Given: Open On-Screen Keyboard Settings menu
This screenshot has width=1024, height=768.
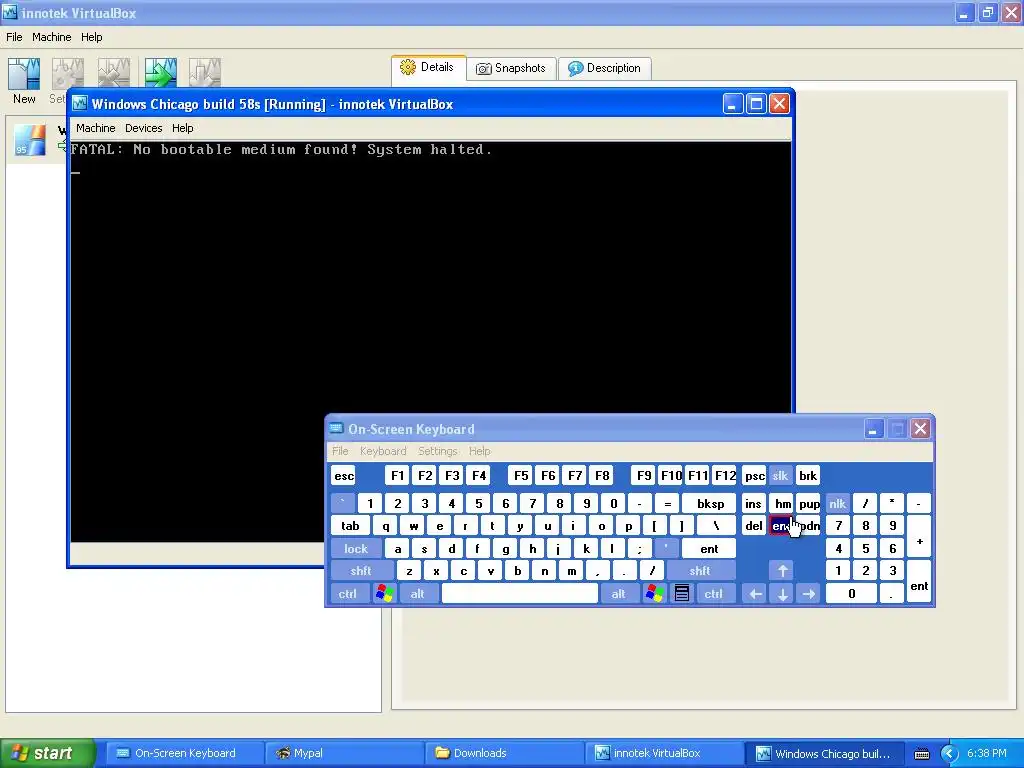Looking at the screenshot, I should click(x=438, y=451).
